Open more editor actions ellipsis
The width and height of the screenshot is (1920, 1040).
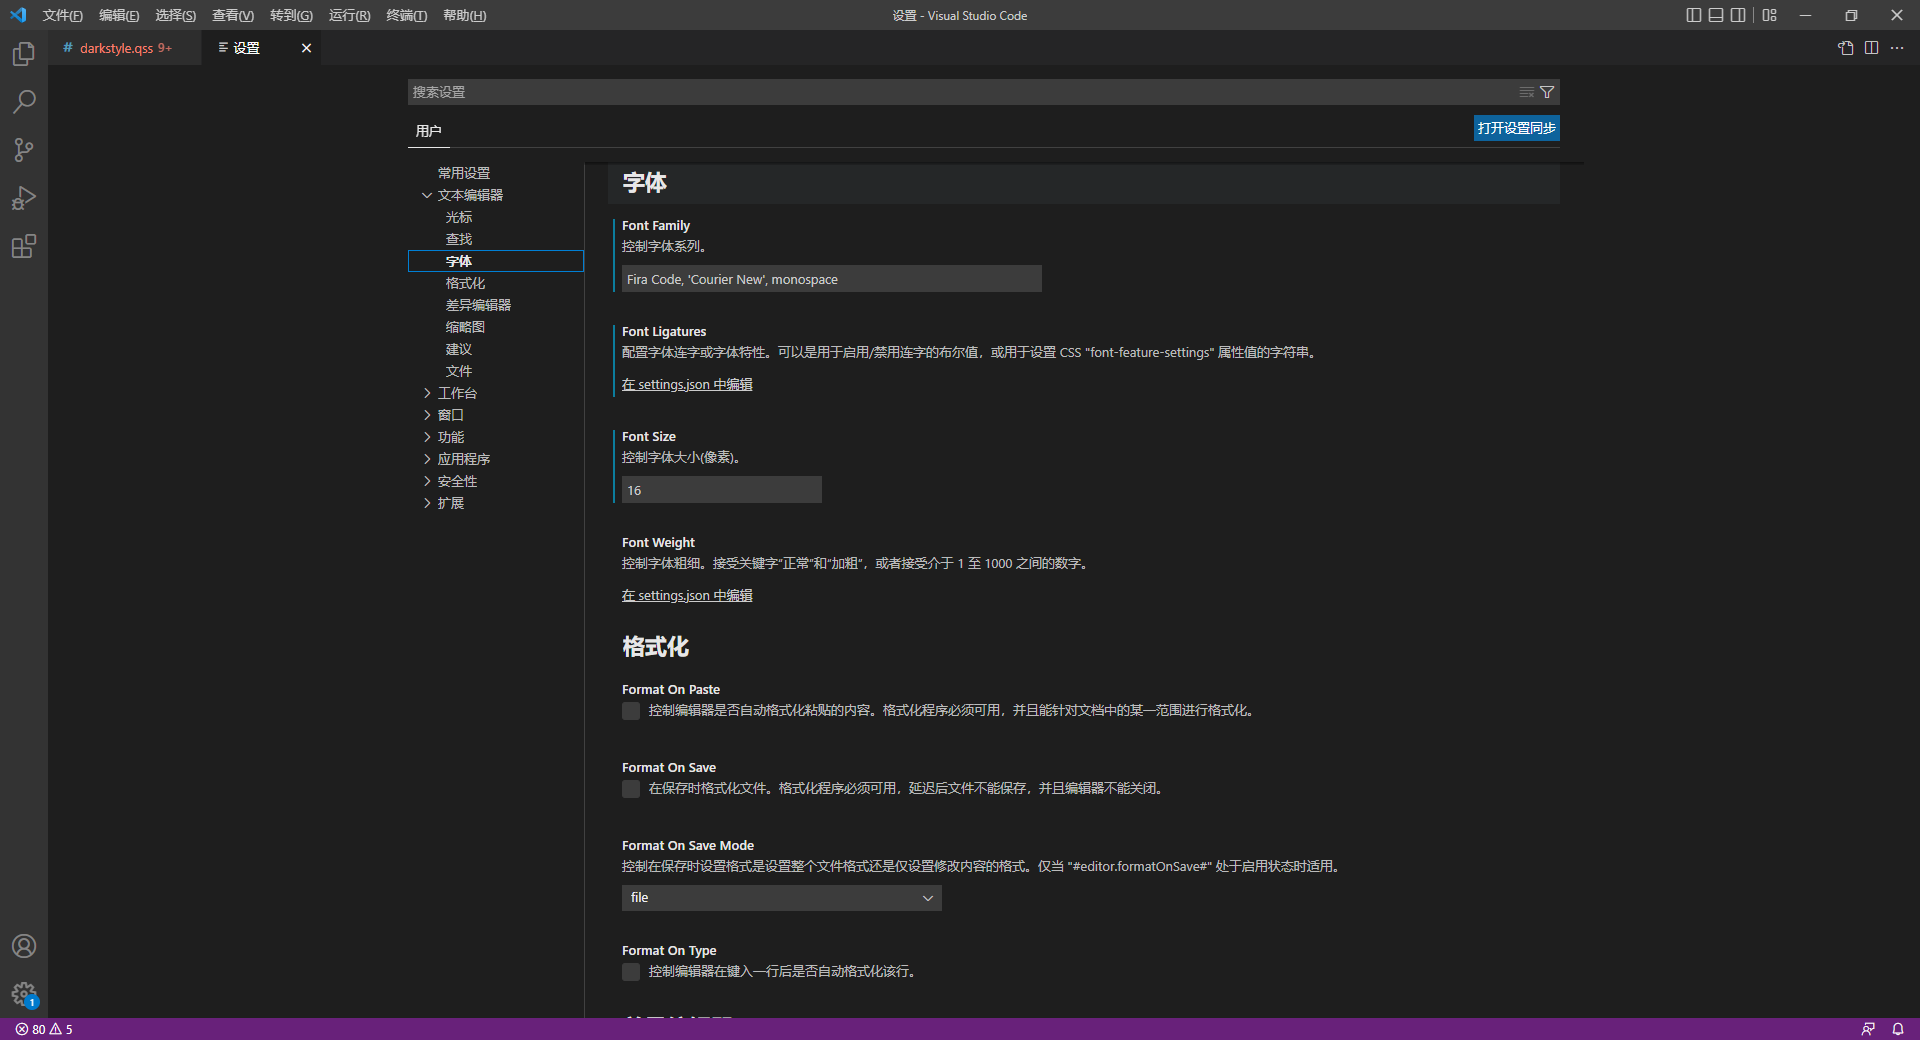click(1897, 48)
